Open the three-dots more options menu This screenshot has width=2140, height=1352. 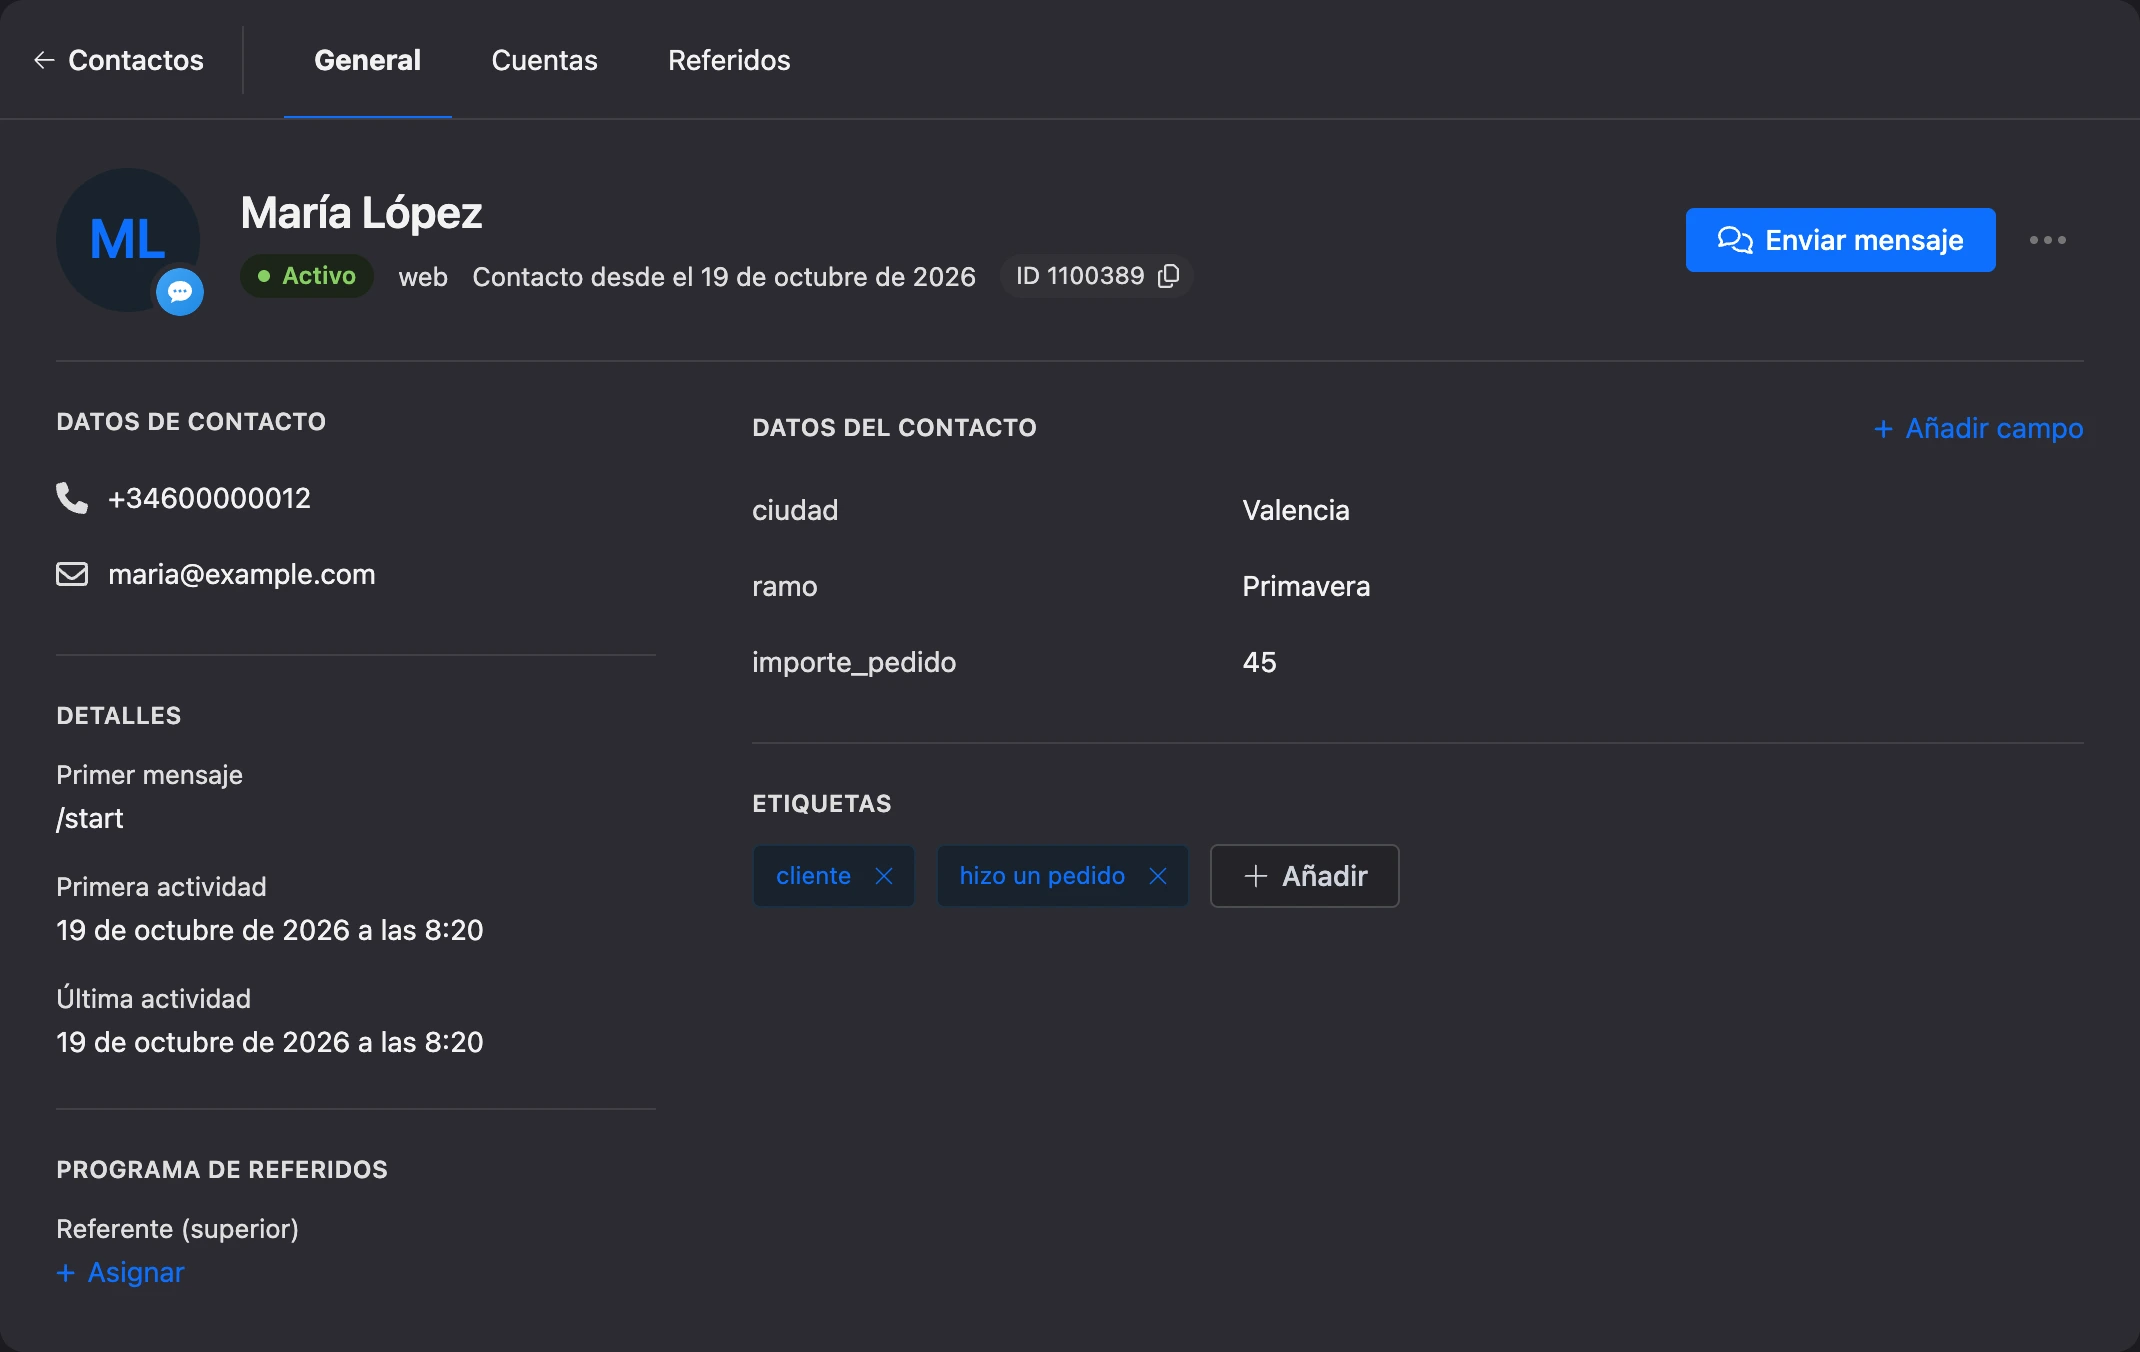(x=2047, y=240)
